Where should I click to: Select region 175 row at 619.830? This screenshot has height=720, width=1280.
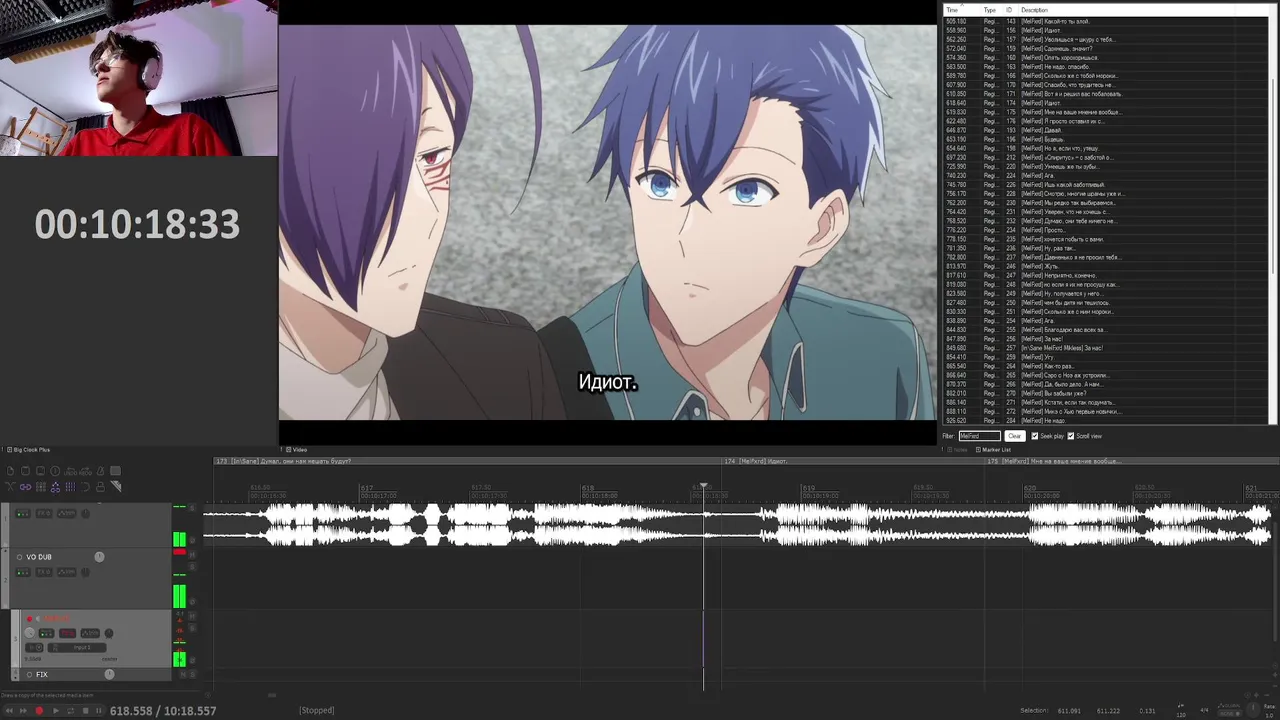[1105, 112]
